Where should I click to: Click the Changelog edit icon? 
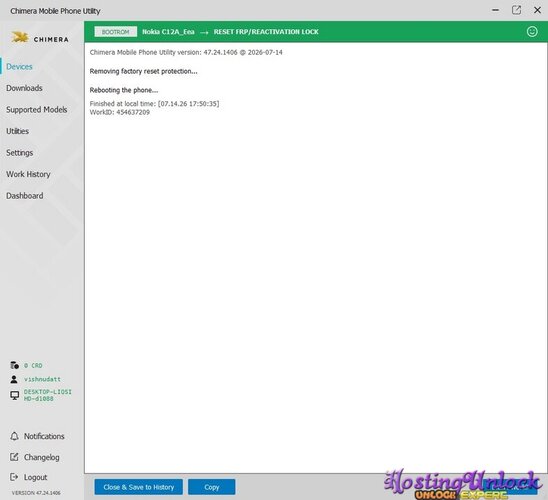click(14, 457)
